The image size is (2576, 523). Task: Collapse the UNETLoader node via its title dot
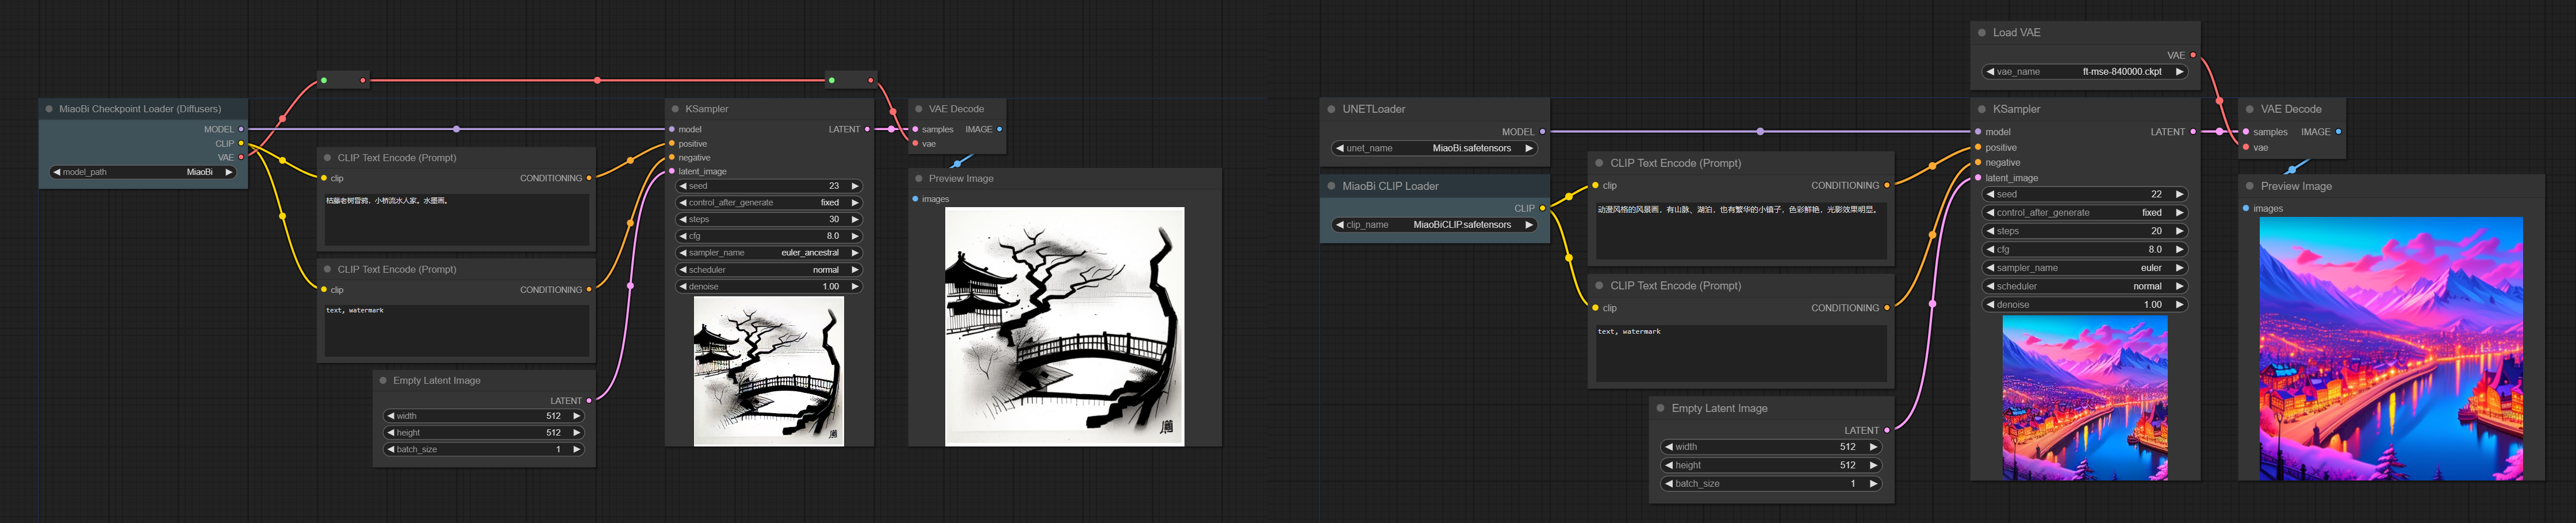1331,109
